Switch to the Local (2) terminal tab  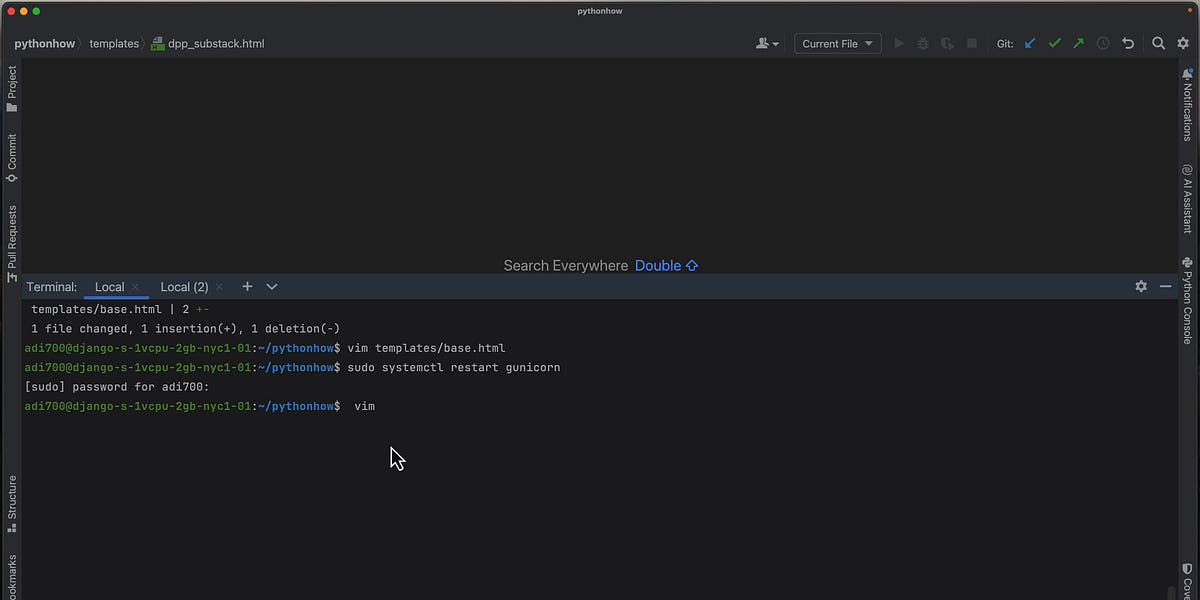(x=185, y=287)
